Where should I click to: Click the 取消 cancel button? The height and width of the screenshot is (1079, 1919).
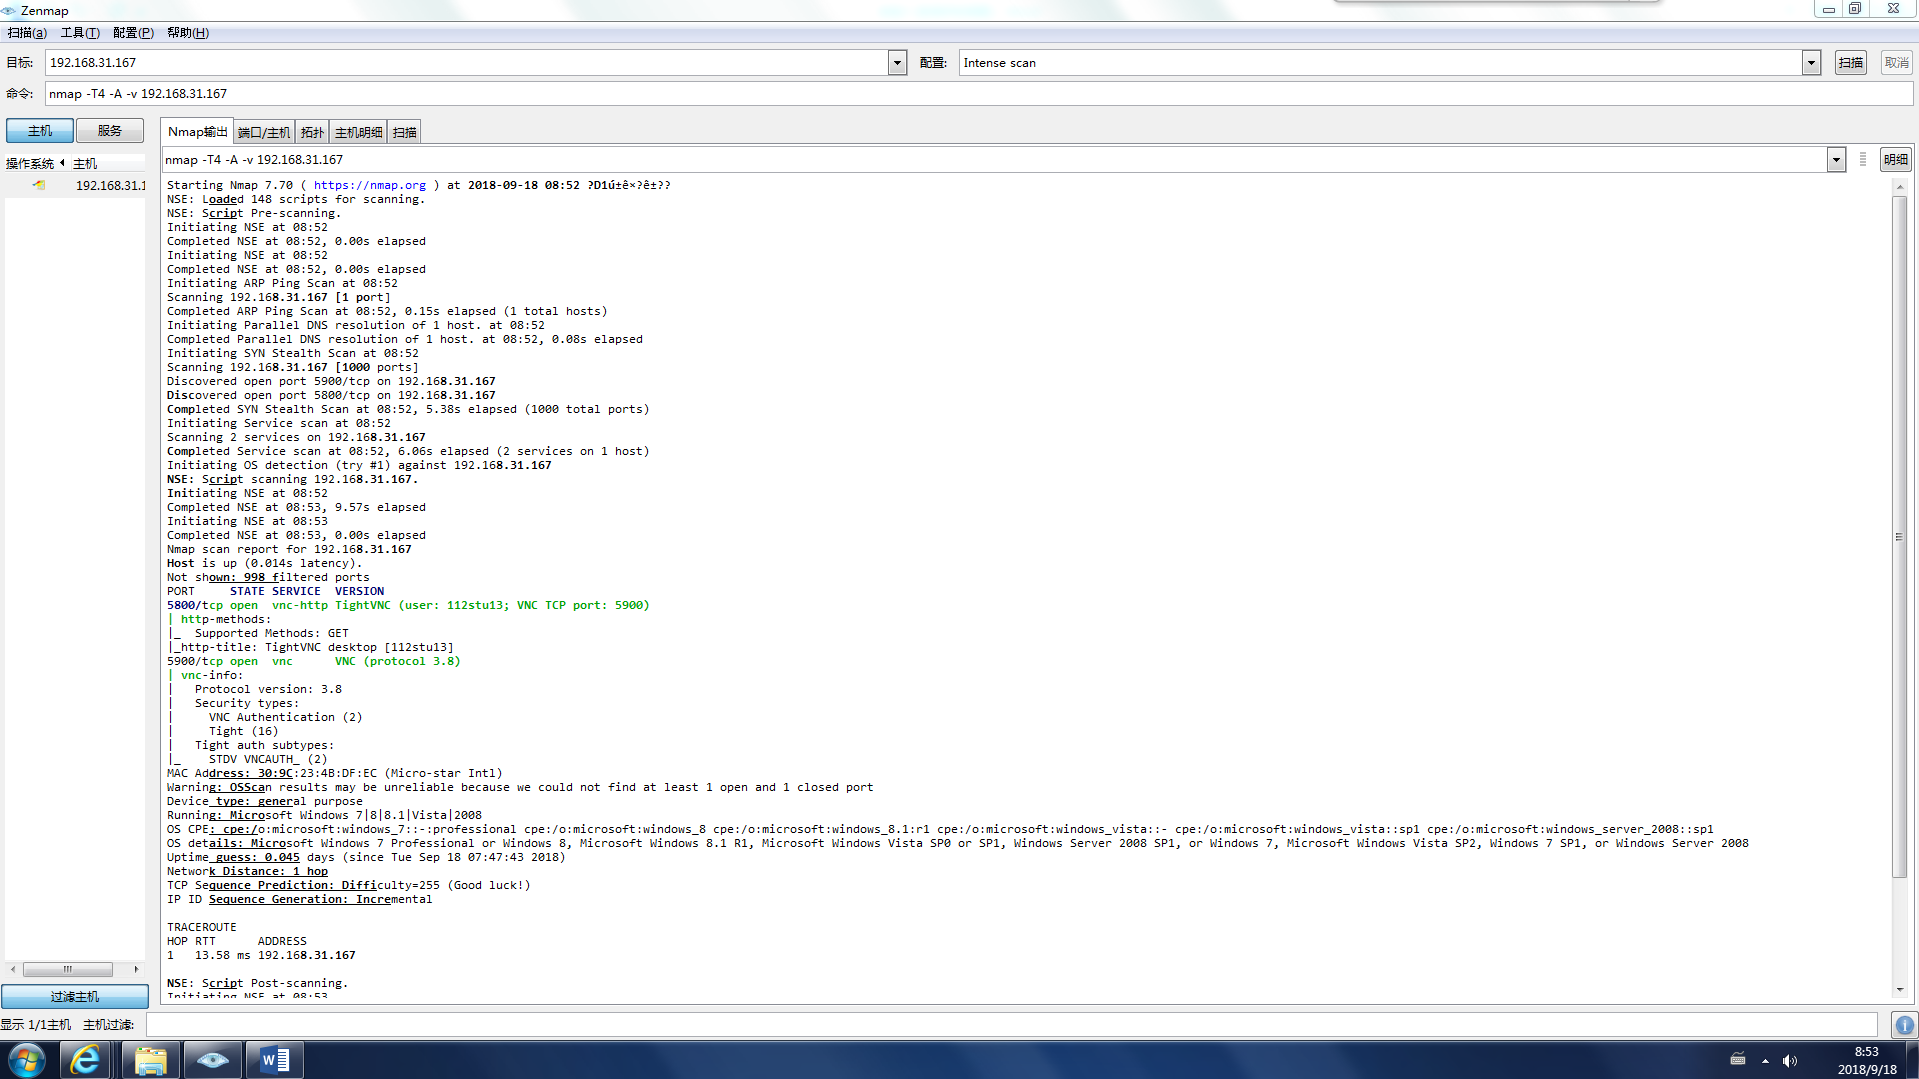1897,63
